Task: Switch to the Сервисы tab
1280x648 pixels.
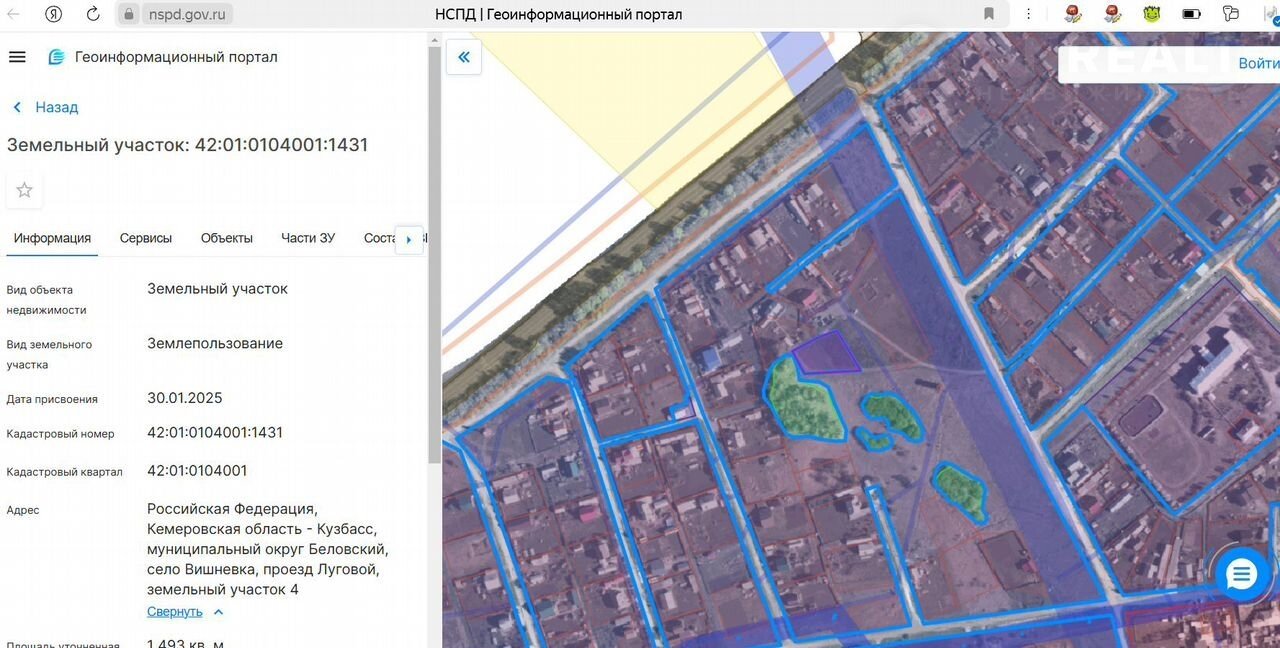Action: tap(146, 238)
